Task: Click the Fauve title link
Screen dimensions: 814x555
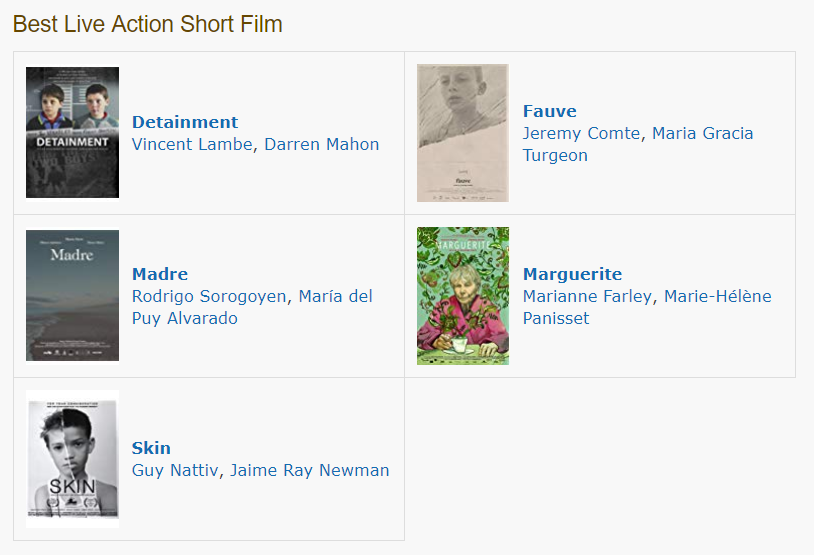Action: (x=549, y=111)
